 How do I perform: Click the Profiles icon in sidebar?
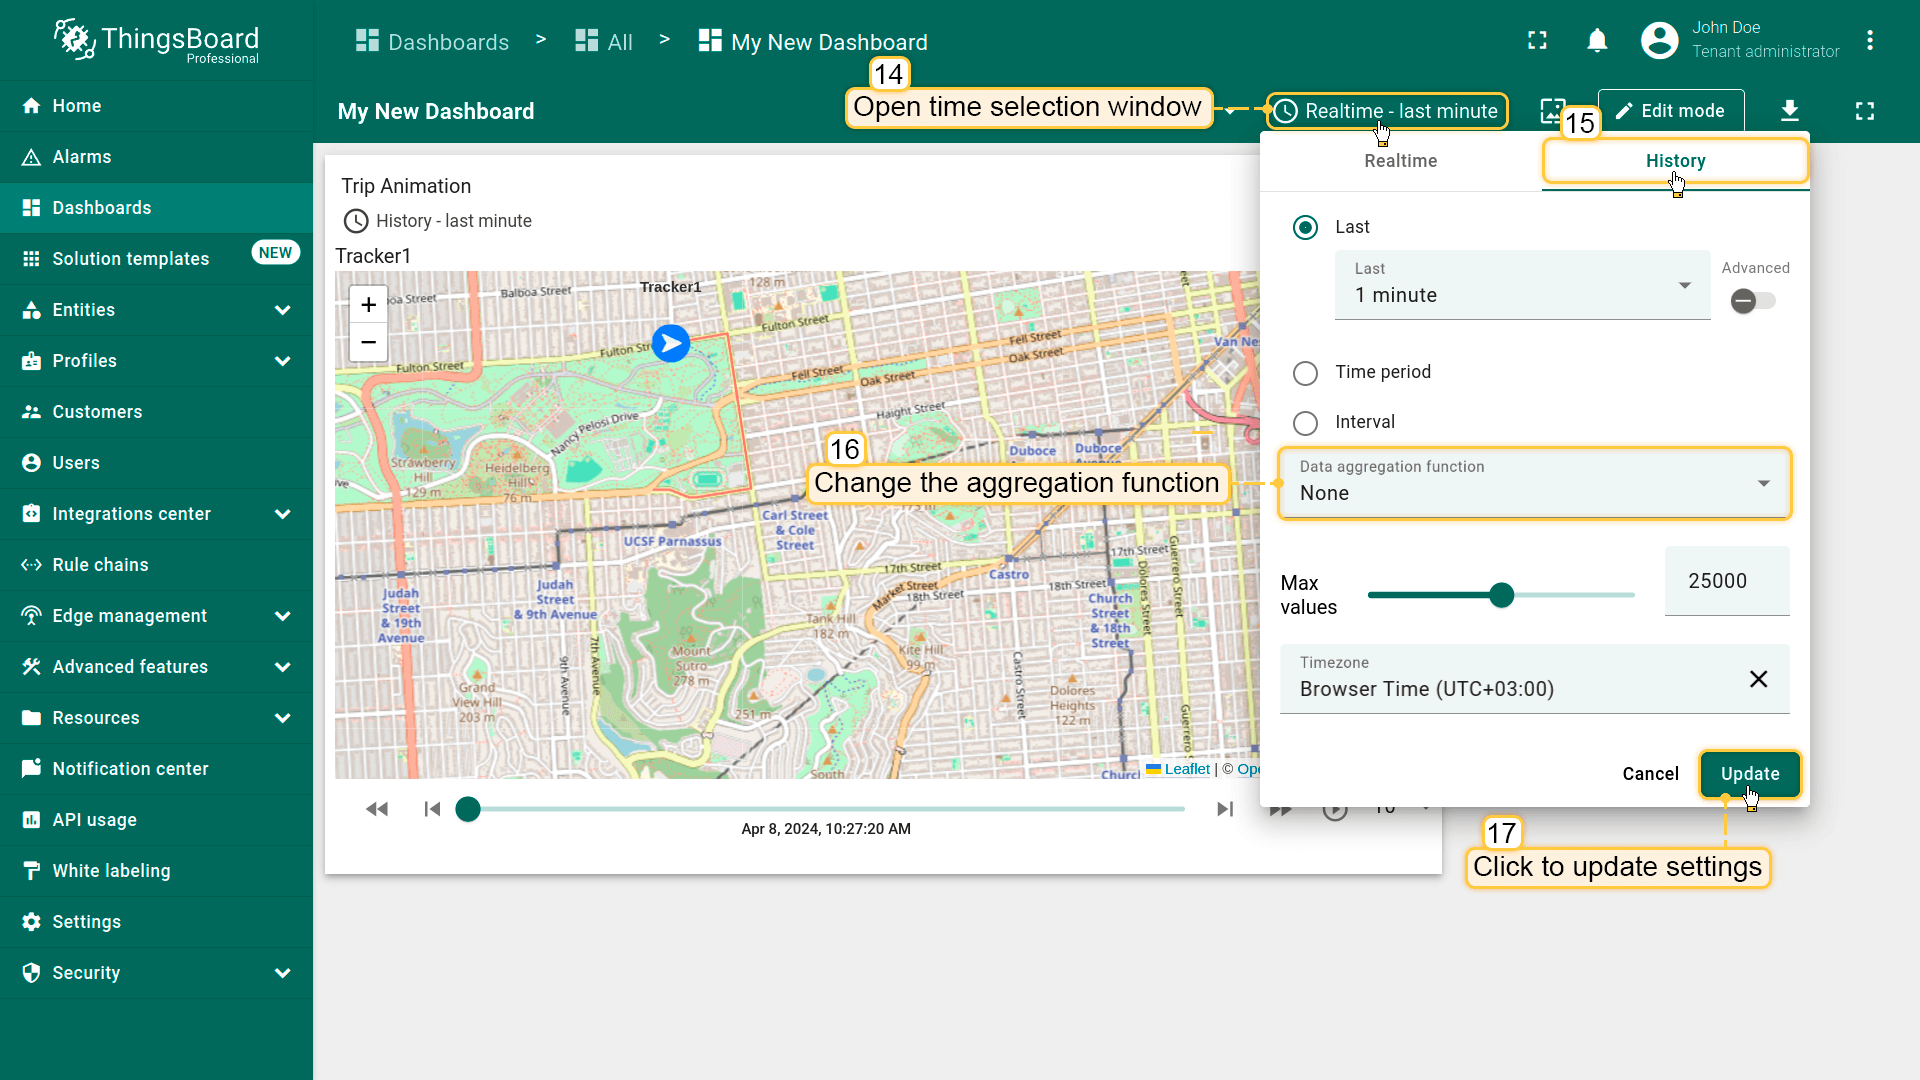(x=31, y=361)
